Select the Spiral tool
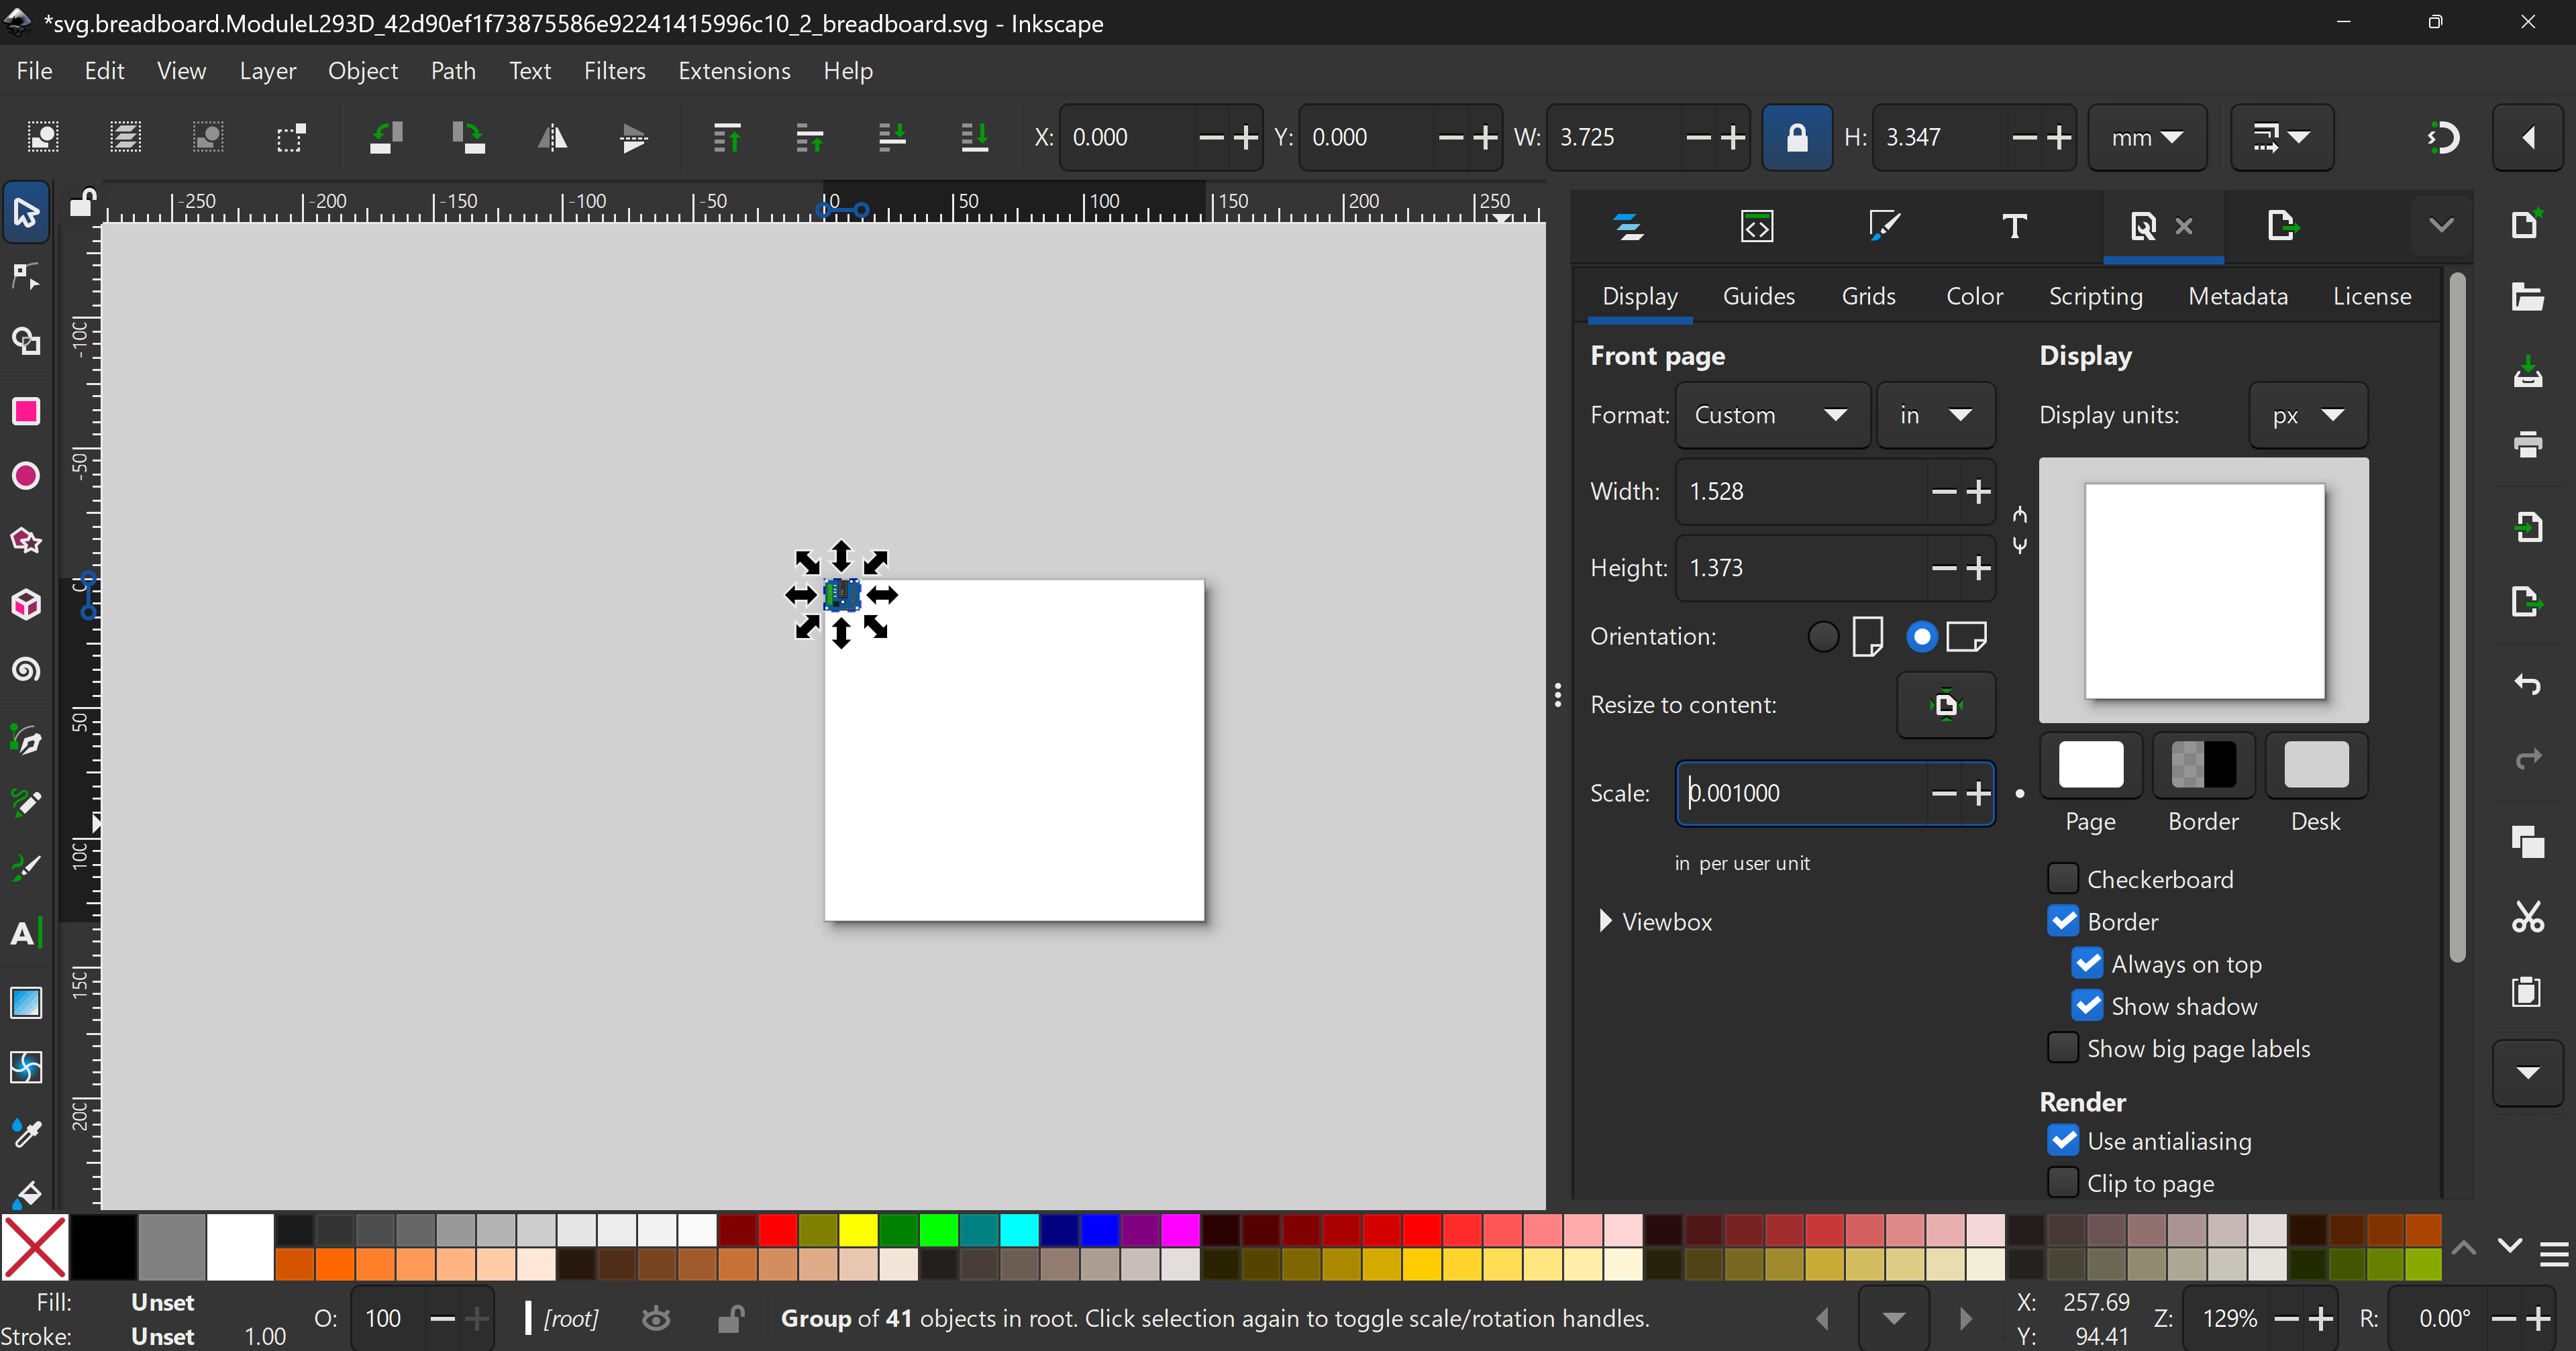 [26, 669]
